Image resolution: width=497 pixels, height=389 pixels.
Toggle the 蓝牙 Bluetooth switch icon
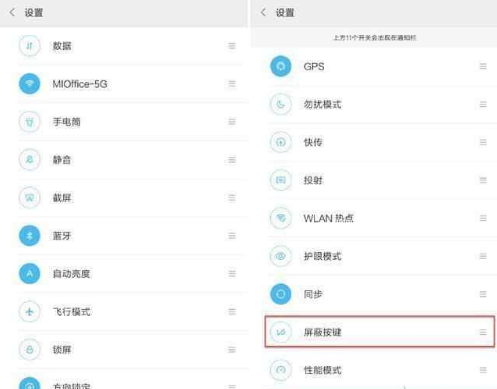(30, 236)
